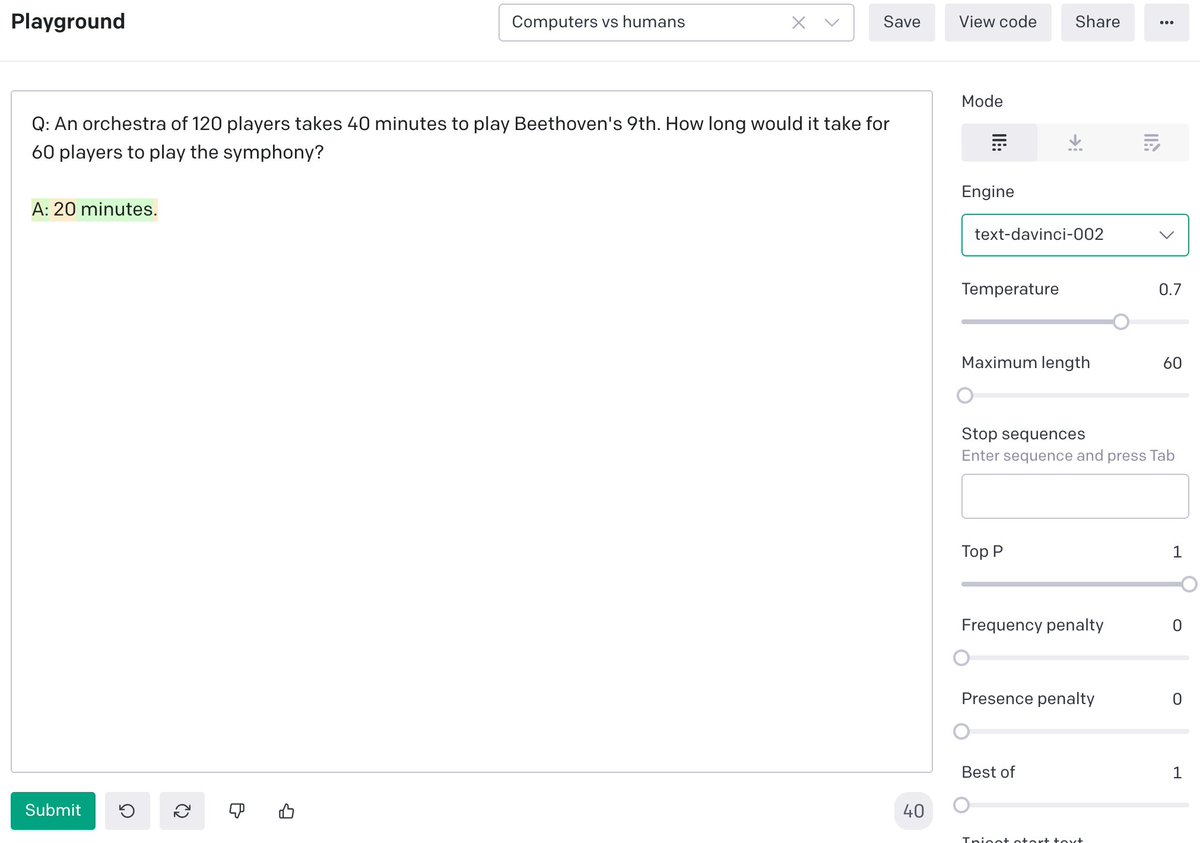Click the Undo last icon
The image size is (1200, 843).
click(x=127, y=811)
